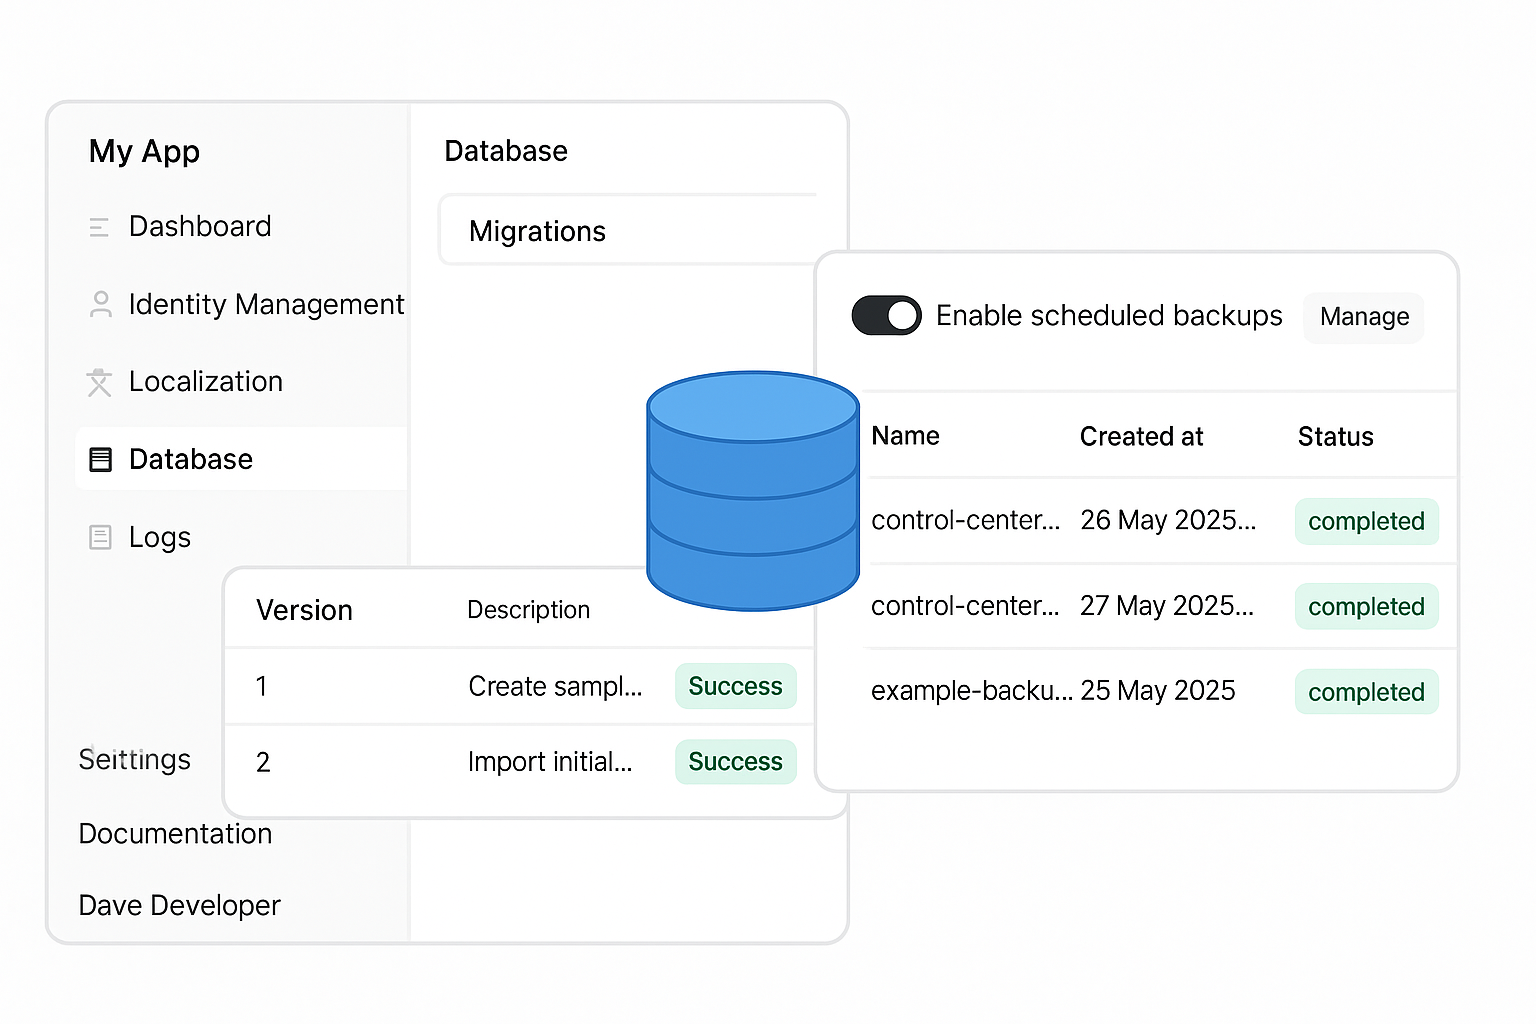The image size is (1536, 1024).
Task: Toggle Enable scheduled backups switch
Action: click(x=886, y=316)
